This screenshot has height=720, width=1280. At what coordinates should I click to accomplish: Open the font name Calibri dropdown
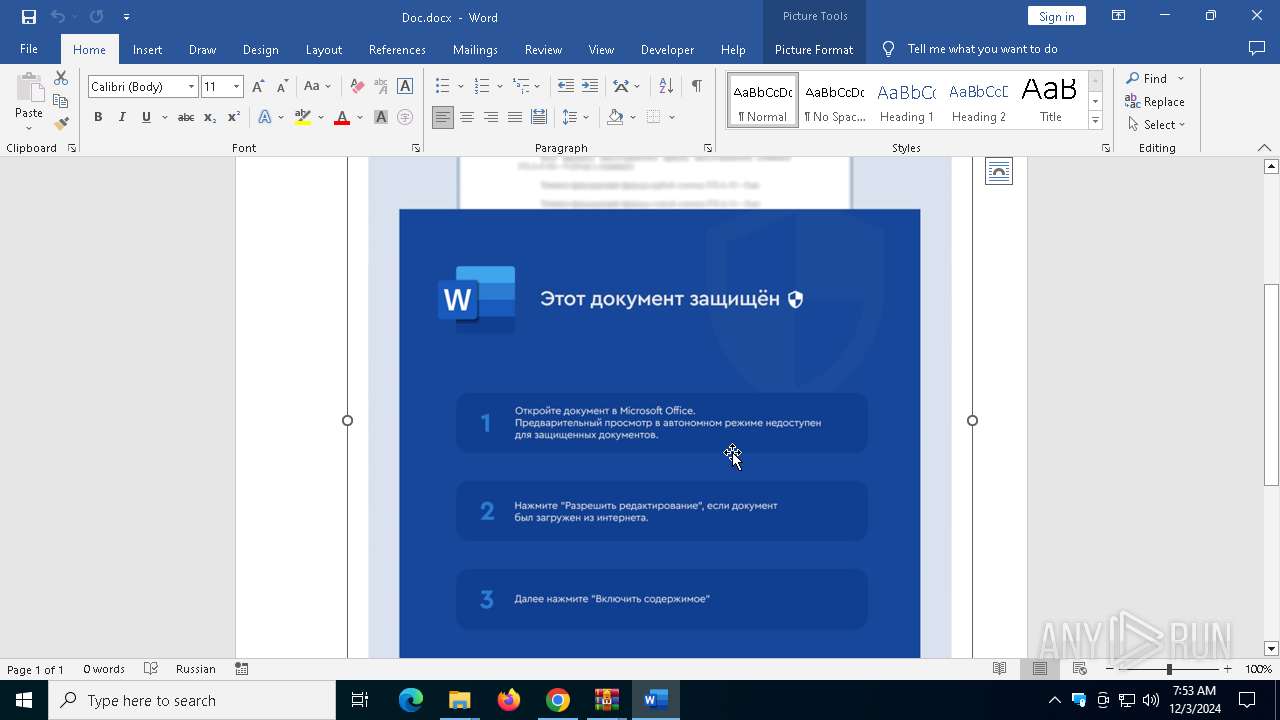tap(191, 87)
